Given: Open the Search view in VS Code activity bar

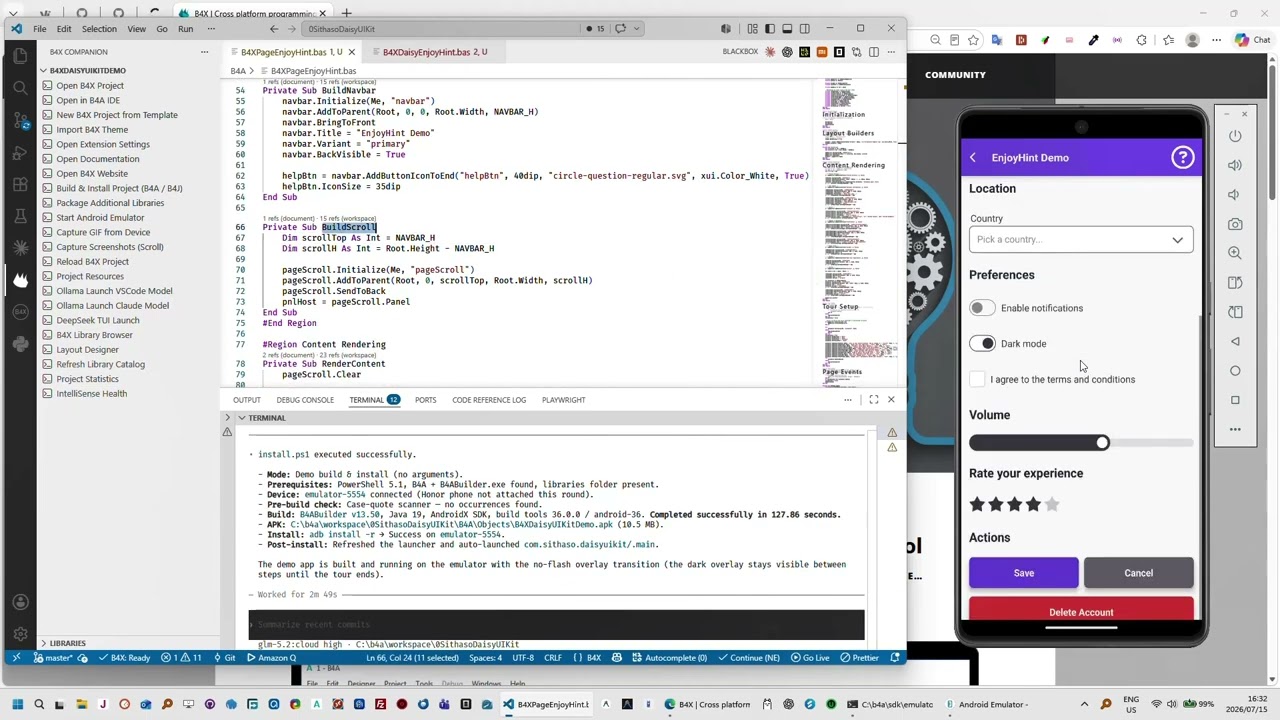Looking at the screenshot, I should pos(20,89).
